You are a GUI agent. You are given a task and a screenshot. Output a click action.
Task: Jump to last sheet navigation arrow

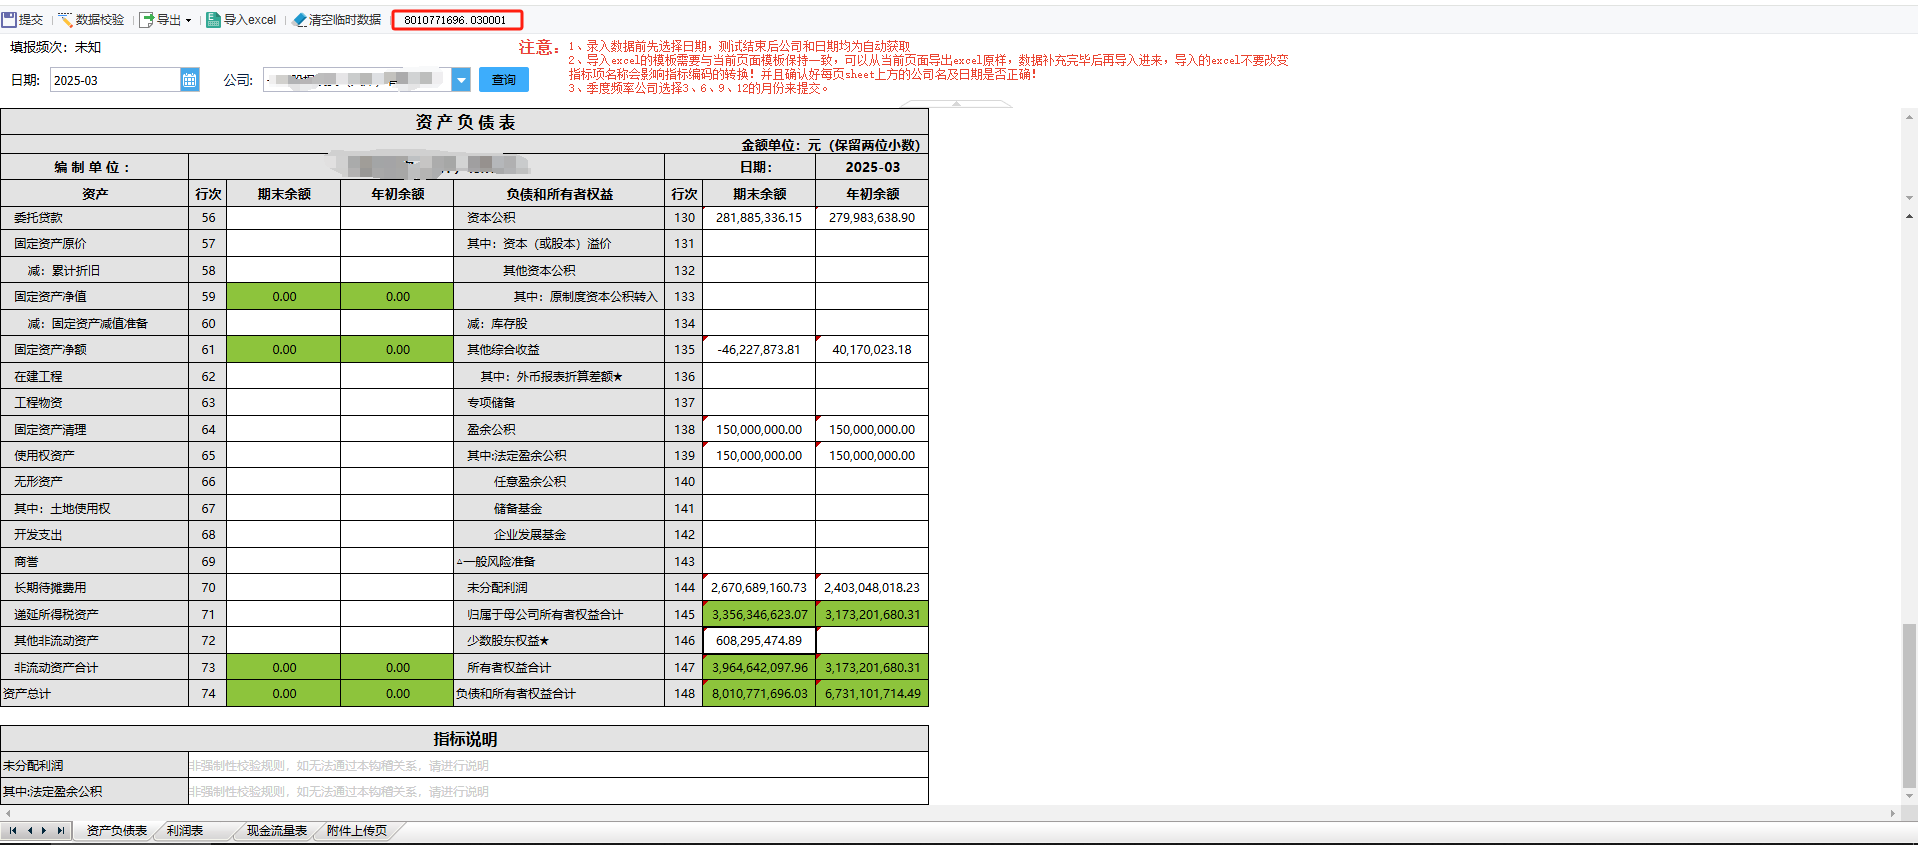(x=60, y=831)
